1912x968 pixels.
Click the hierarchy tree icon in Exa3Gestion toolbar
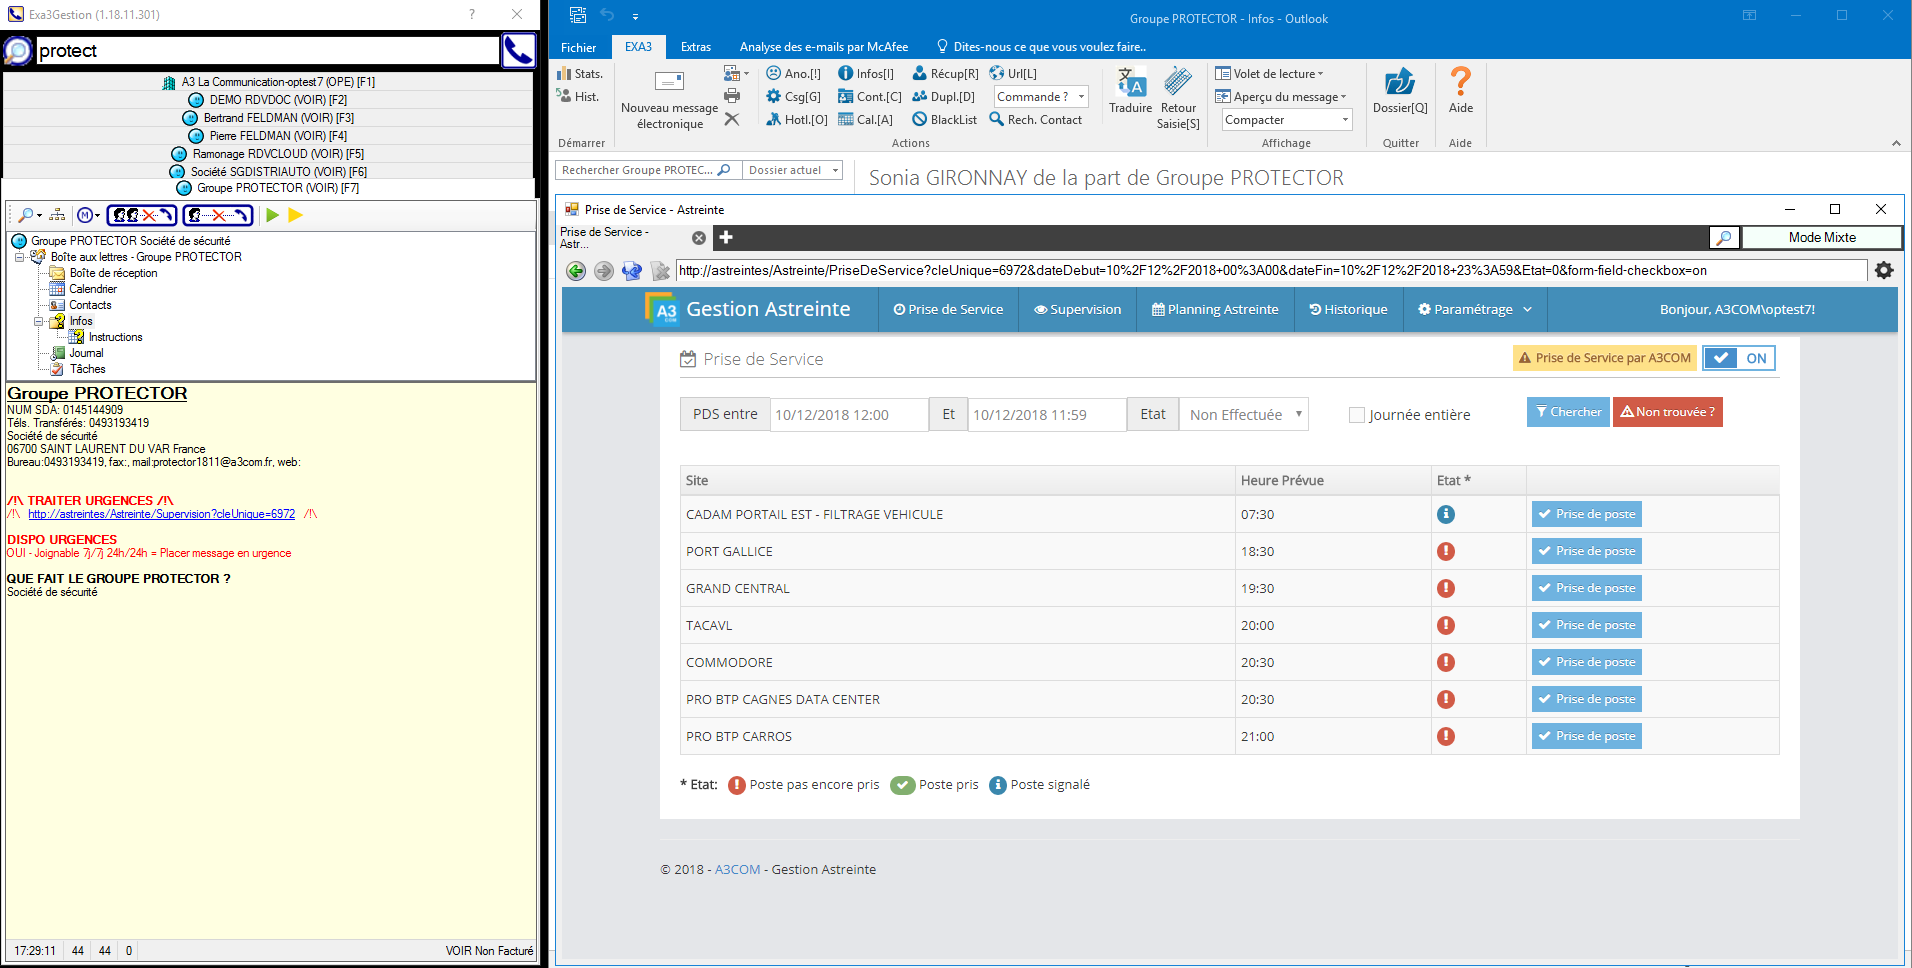pos(57,215)
